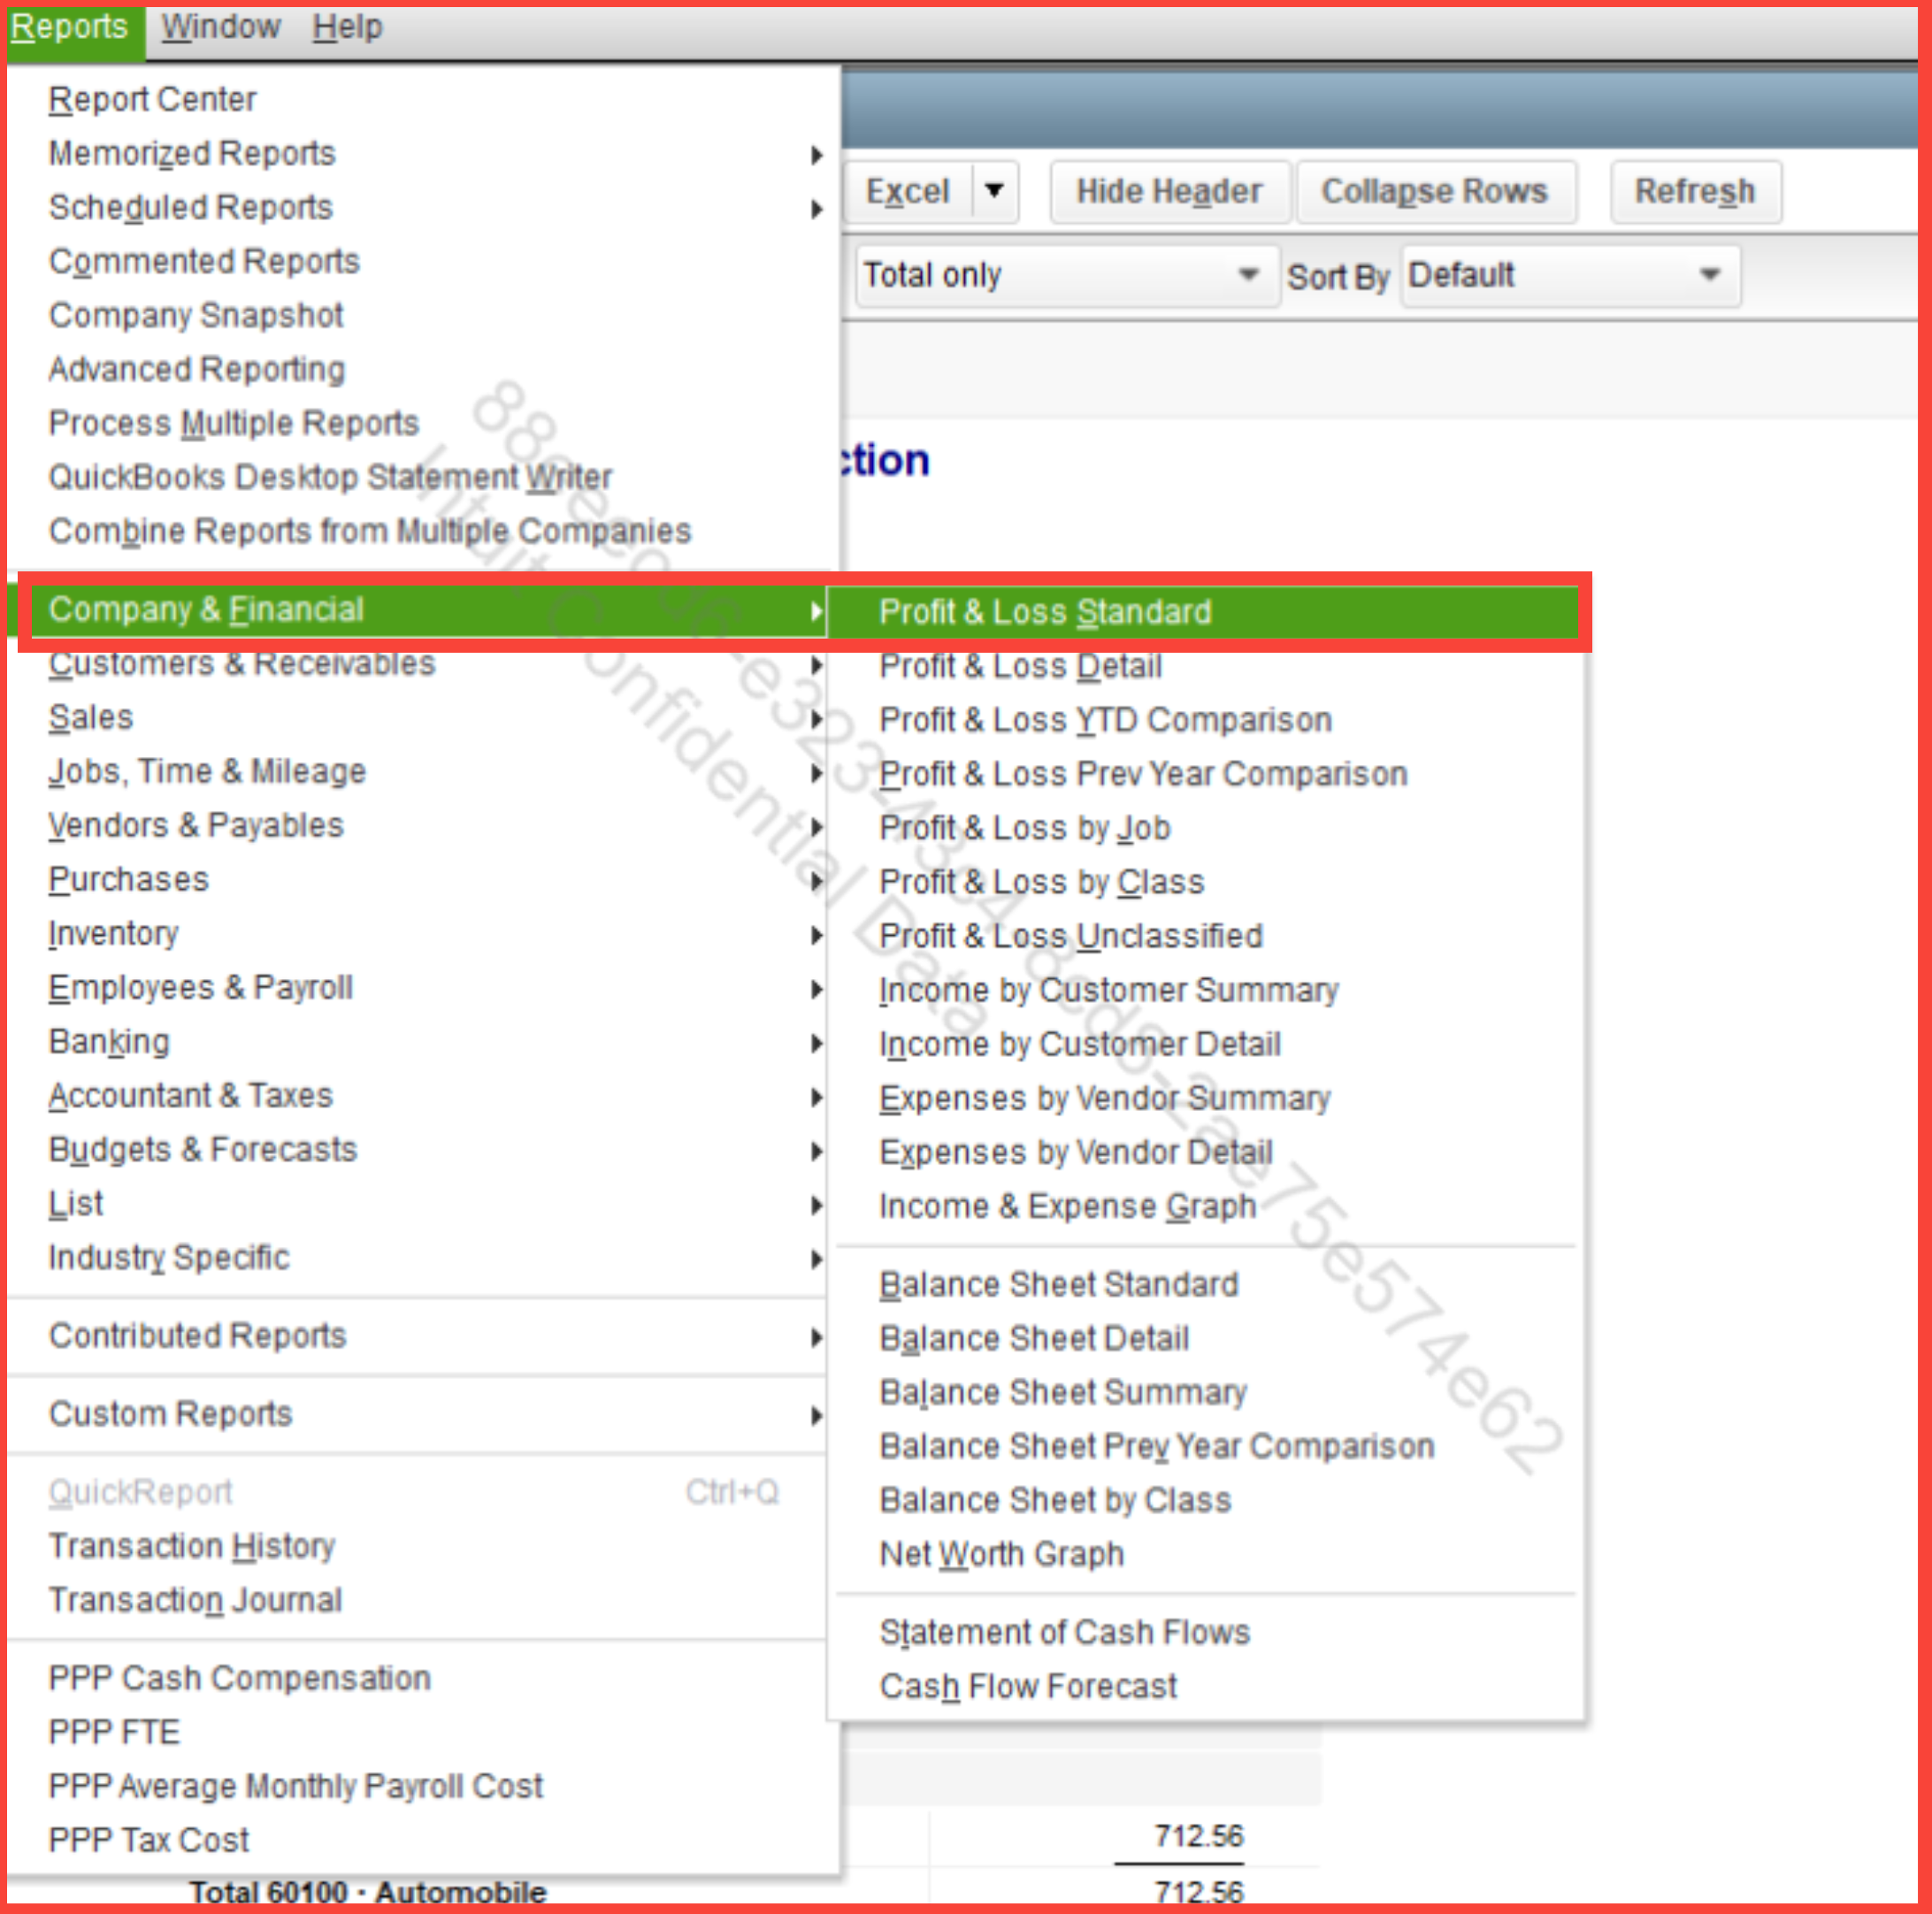The width and height of the screenshot is (1932, 1914).
Task: Open Expenses by Vendor Summary
Action: point(1105,1098)
